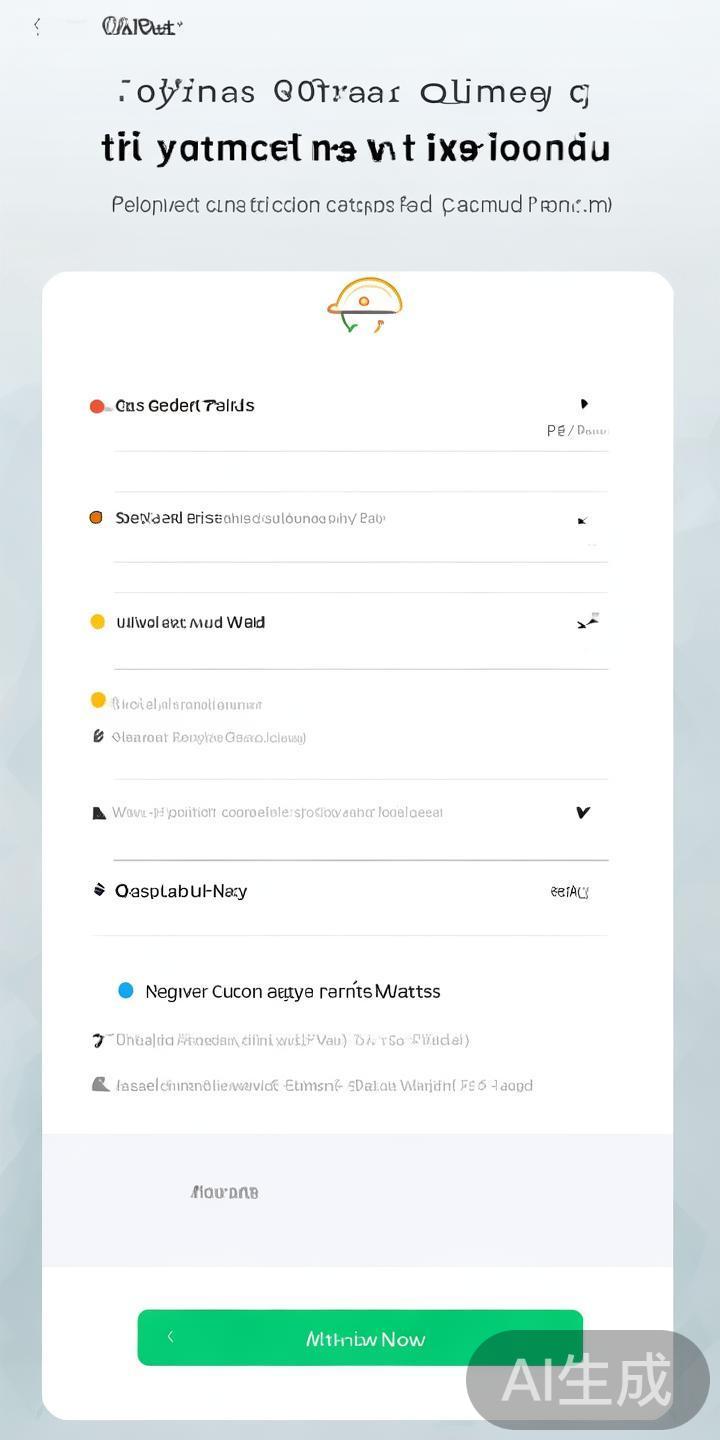Image resolution: width=720 pixels, height=1440 pixels.
Task: Click the helmet logo icon on the card
Action: pyautogui.click(x=364, y=304)
